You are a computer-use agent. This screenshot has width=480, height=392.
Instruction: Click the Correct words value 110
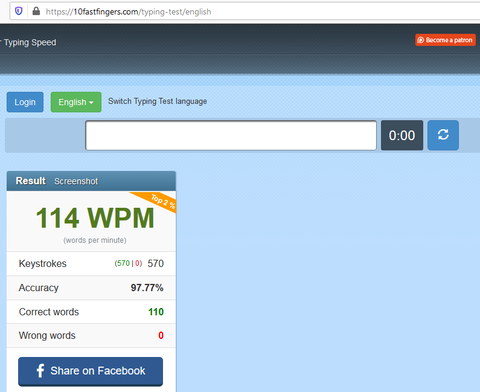coord(156,312)
